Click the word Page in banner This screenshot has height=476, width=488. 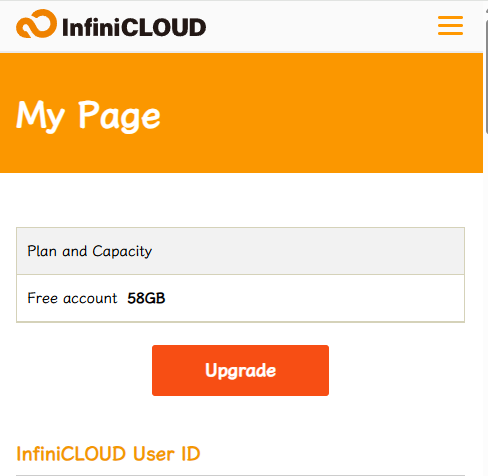click(119, 116)
